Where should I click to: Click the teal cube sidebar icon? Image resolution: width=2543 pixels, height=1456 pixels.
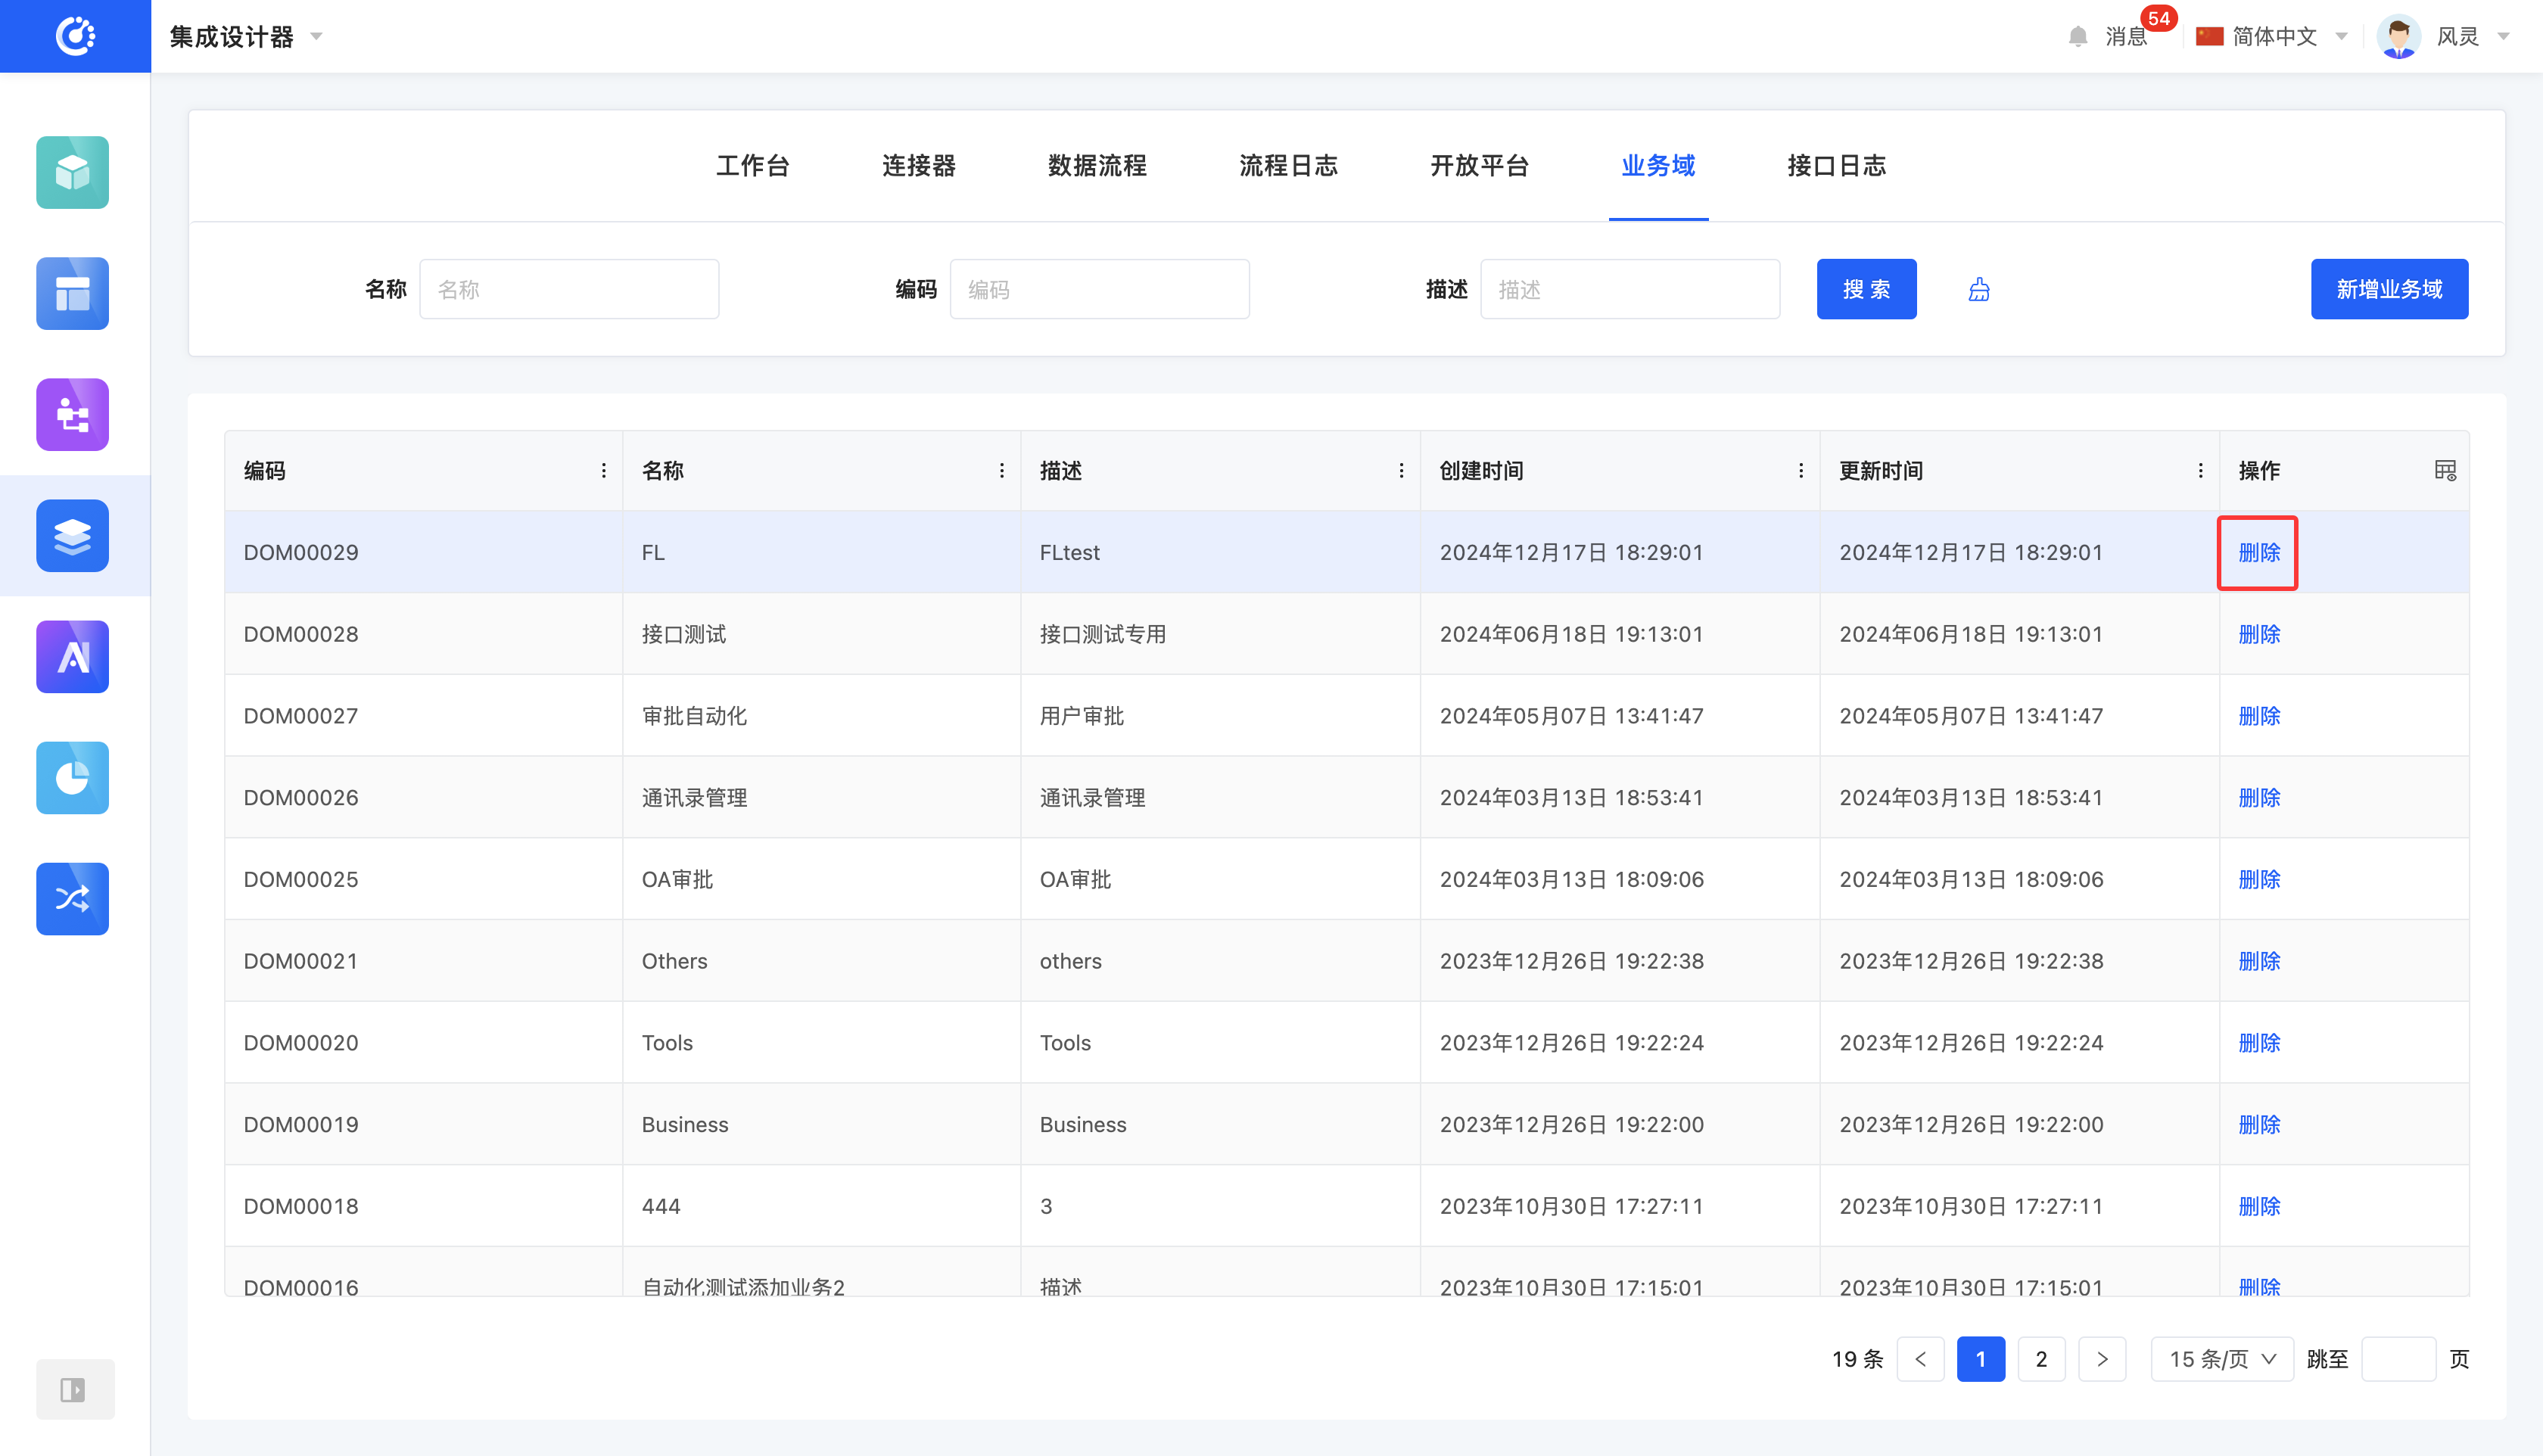pyautogui.click(x=72, y=172)
